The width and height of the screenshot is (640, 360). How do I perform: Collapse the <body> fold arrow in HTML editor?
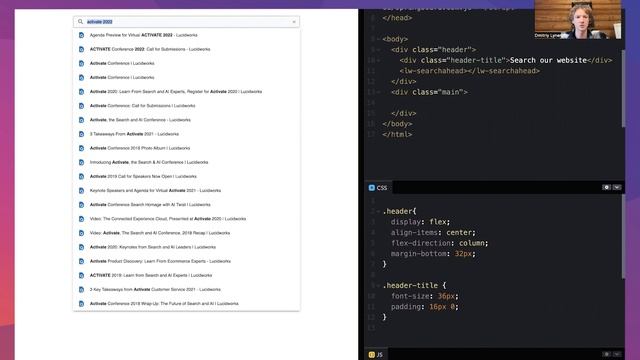[x=378, y=39]
